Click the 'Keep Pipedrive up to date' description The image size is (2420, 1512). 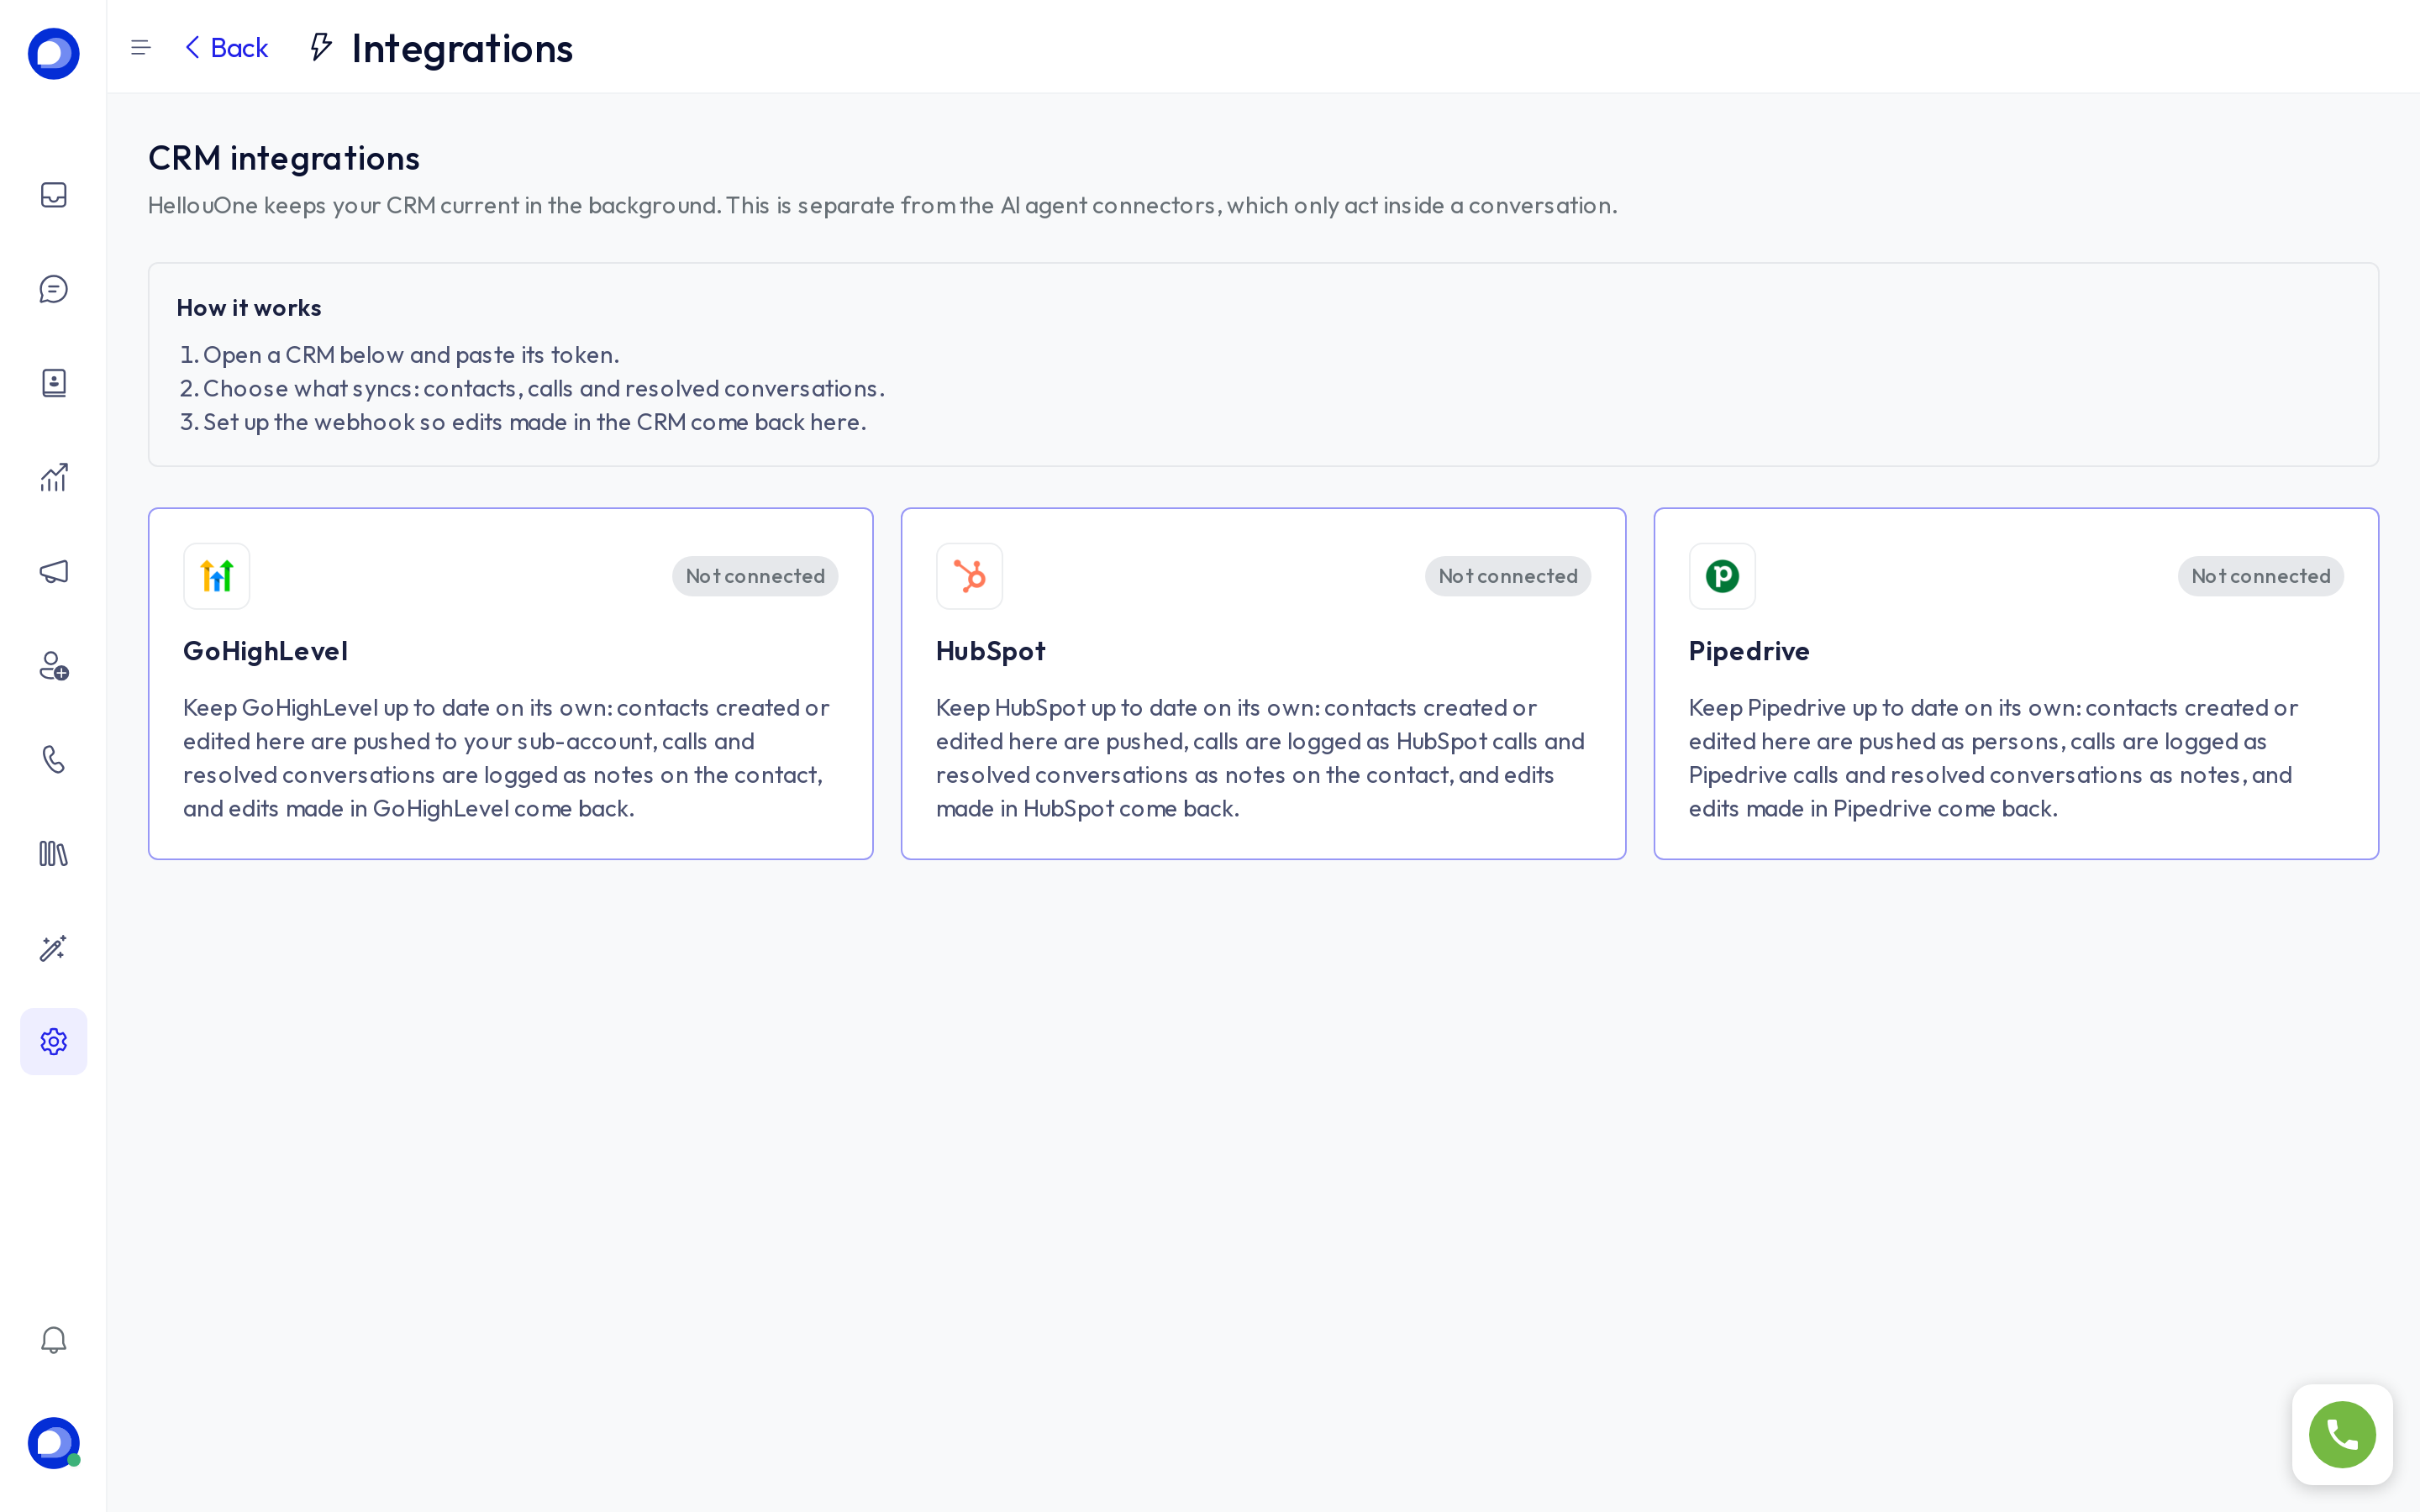pyautogui.click(x=1993, y=758)
